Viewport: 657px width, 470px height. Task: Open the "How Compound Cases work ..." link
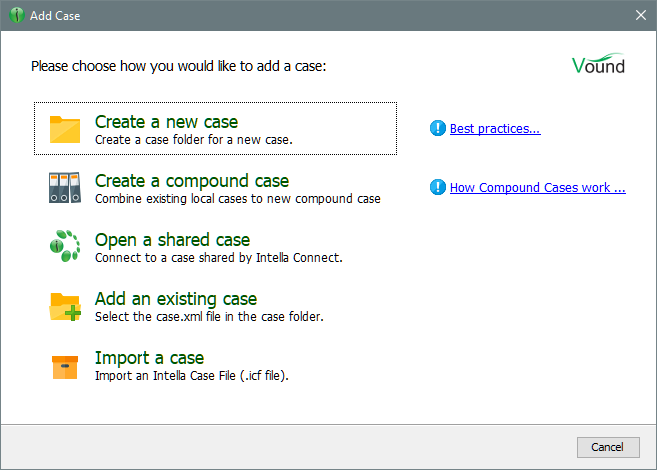(537, 187)
